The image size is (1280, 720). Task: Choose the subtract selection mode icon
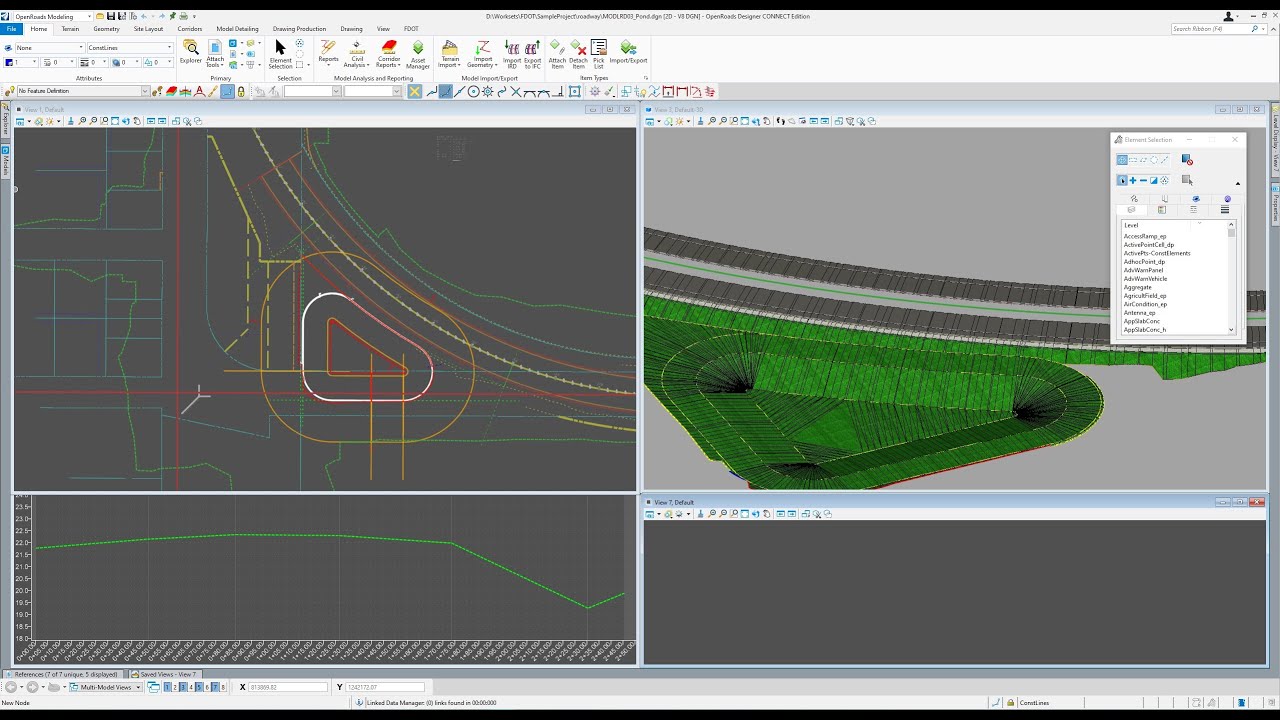tap(1143, 181)
